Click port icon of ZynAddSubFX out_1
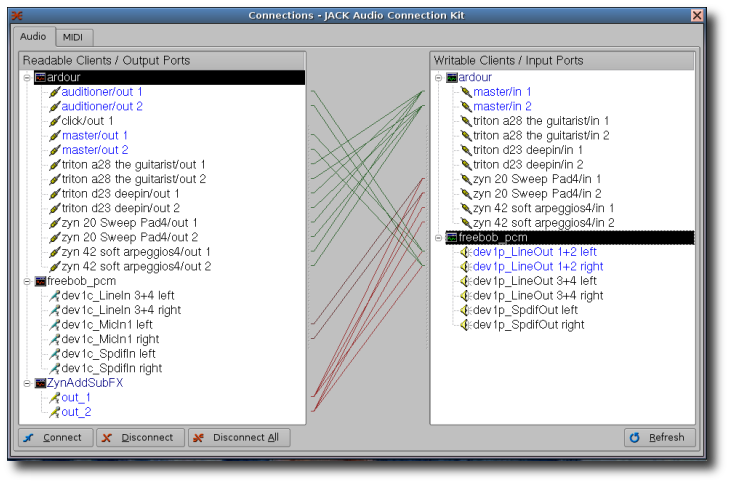The width and height of the screenshot is (730, 484). (x=54, y=398)
